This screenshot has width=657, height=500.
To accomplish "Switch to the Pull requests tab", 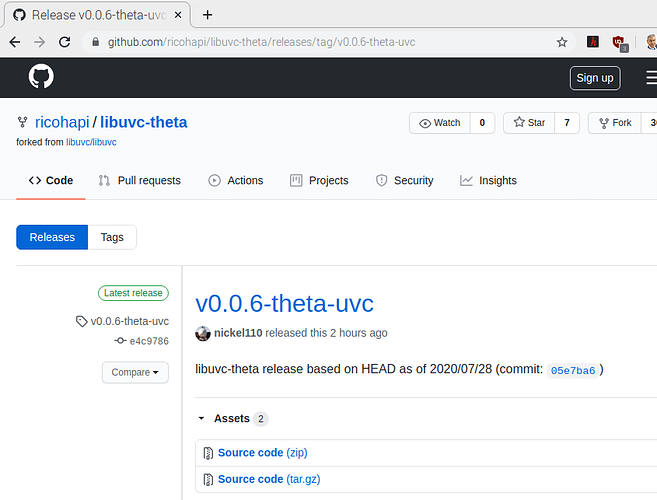I will (x=140, y=181).
